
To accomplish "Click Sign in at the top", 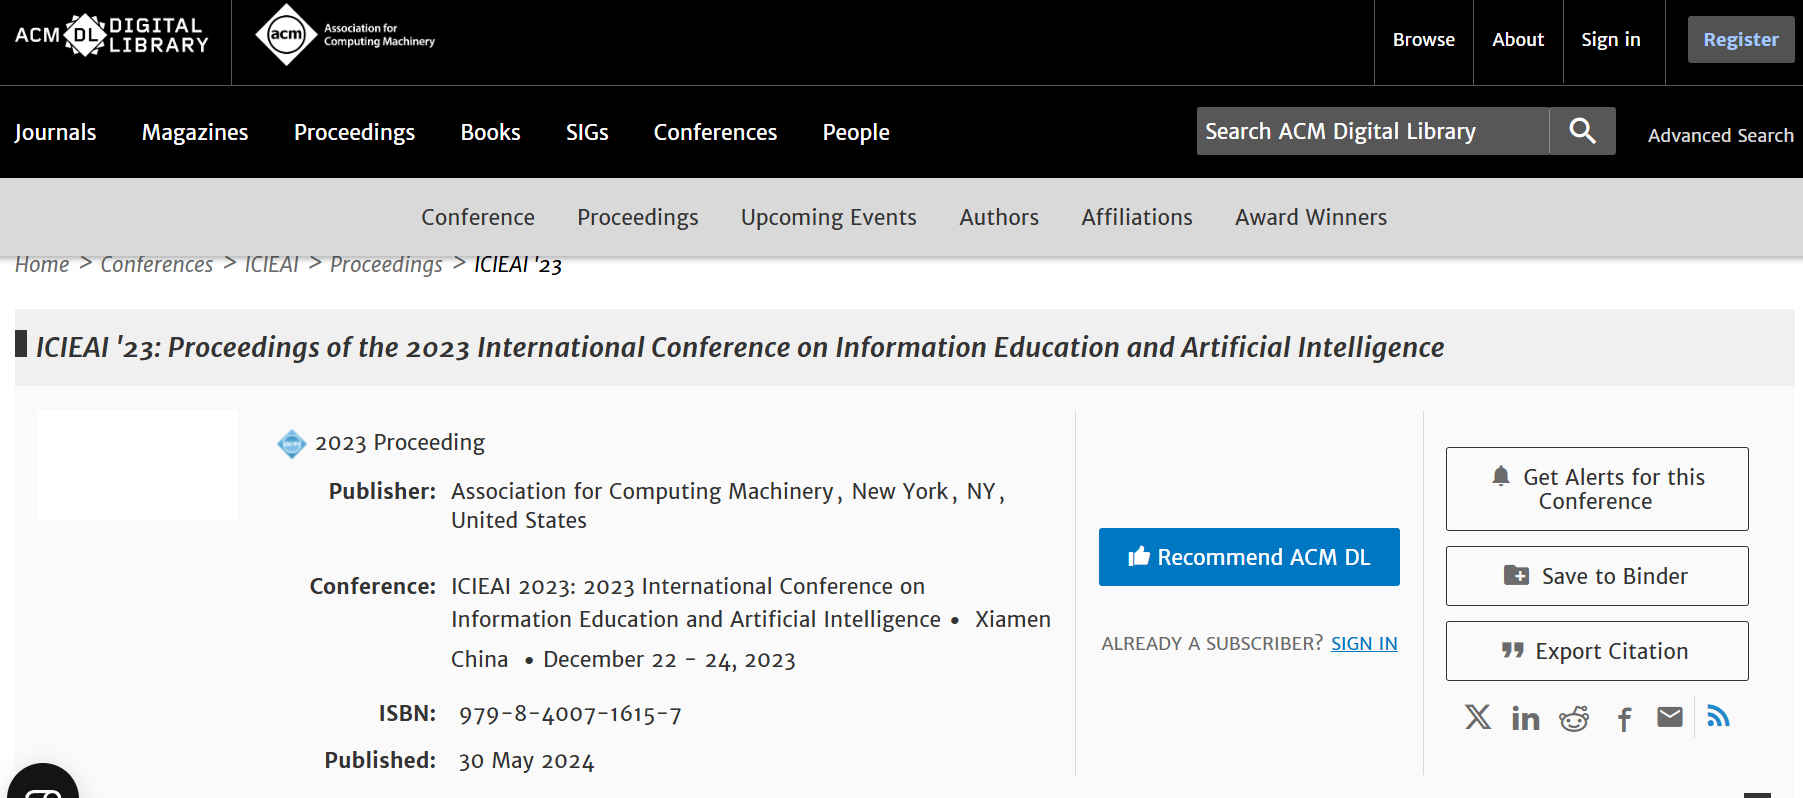I will pos(1611,40).
